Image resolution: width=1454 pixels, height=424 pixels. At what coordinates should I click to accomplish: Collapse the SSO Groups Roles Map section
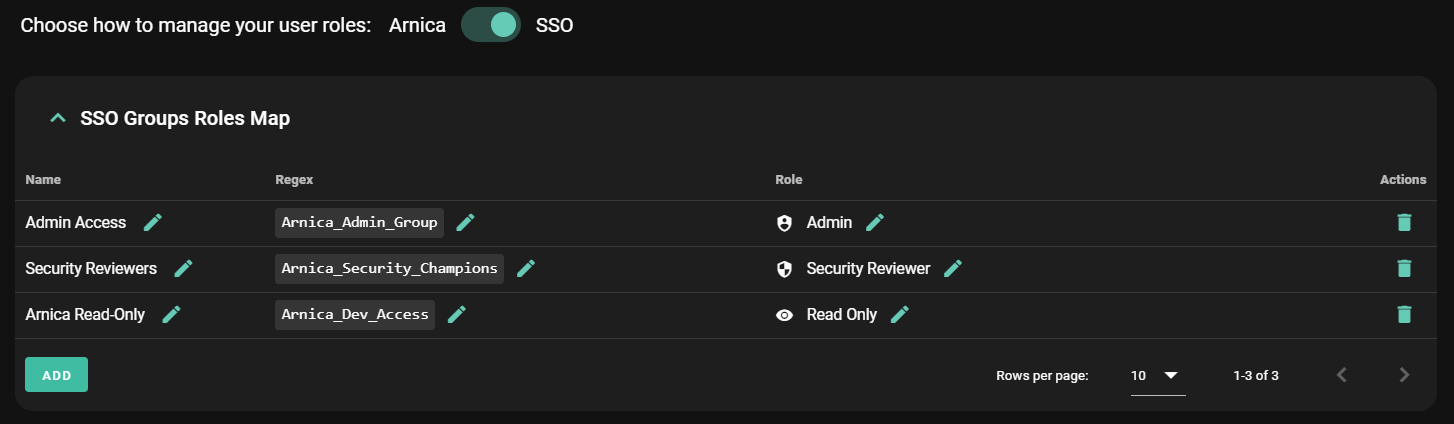click(57, 119)
